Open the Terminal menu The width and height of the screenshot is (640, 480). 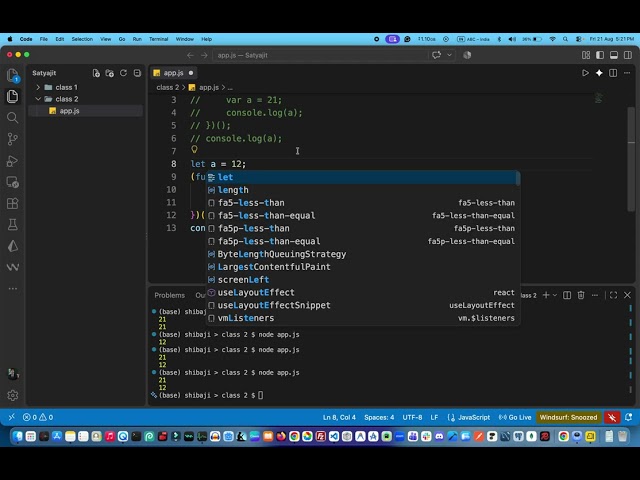158,39
